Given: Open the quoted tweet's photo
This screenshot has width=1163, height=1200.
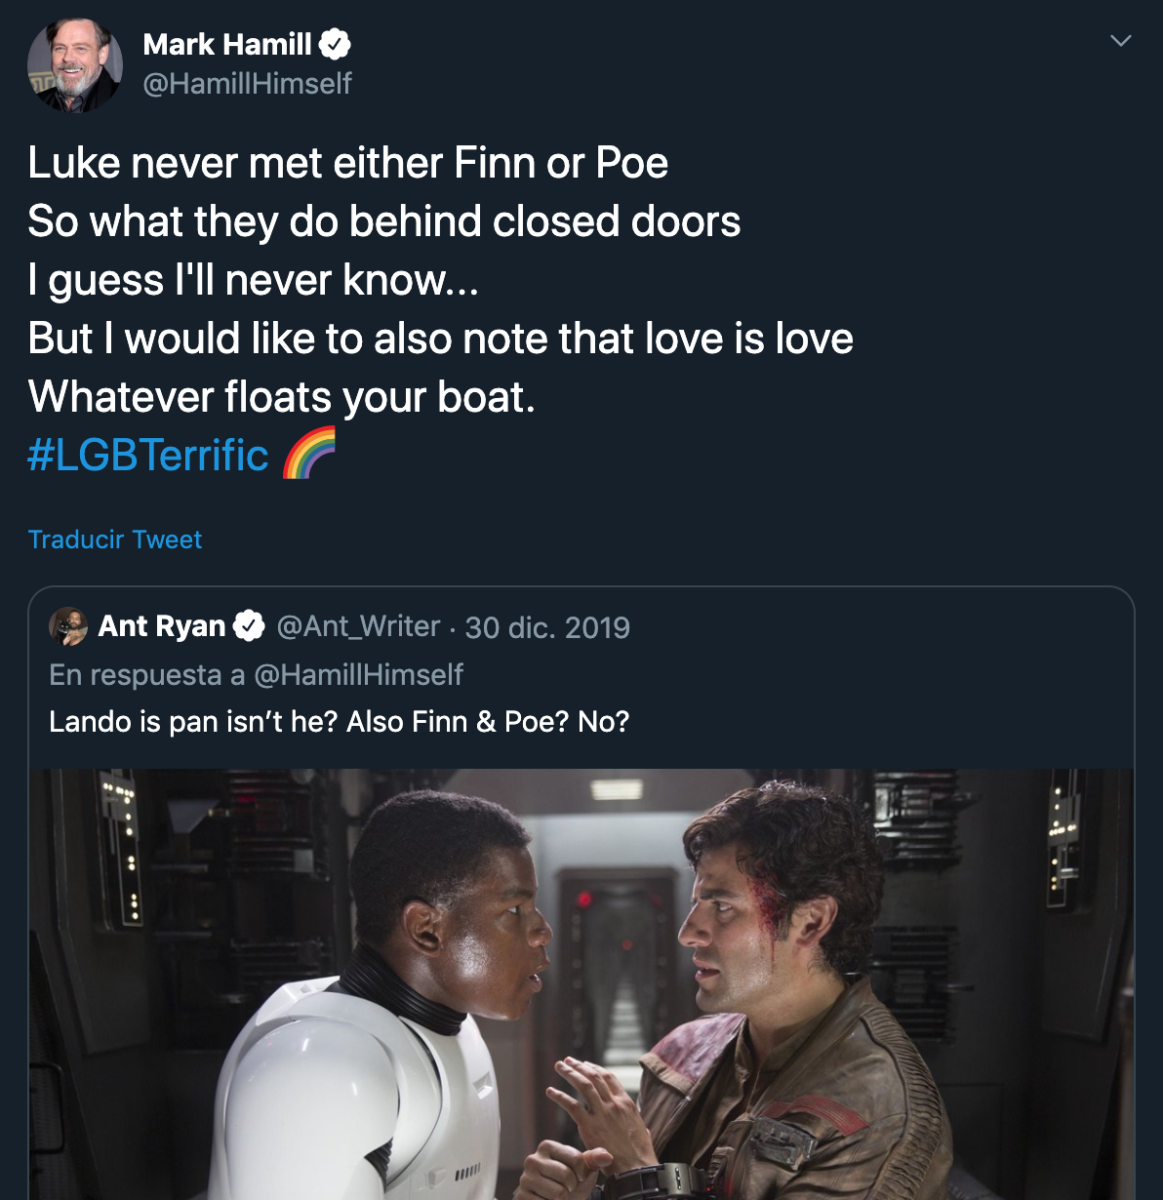Looking at the screenshot, I should (x=581, y=983).
